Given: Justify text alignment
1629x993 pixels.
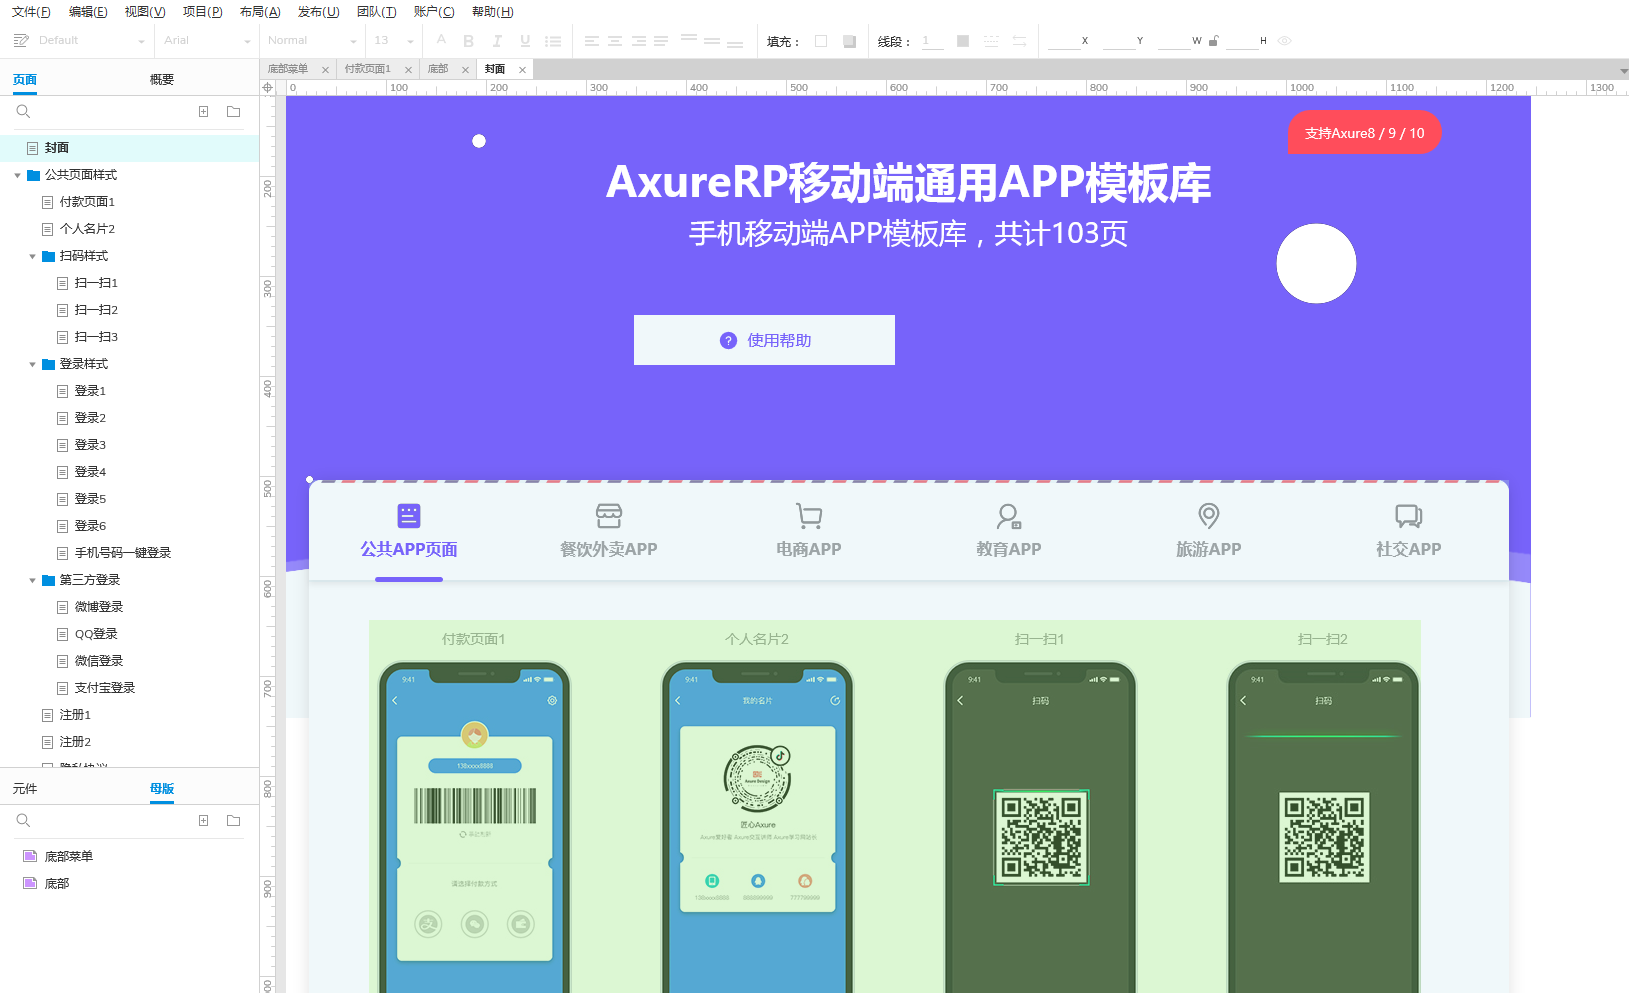Looking at the screenshot, I should point(661,41).
